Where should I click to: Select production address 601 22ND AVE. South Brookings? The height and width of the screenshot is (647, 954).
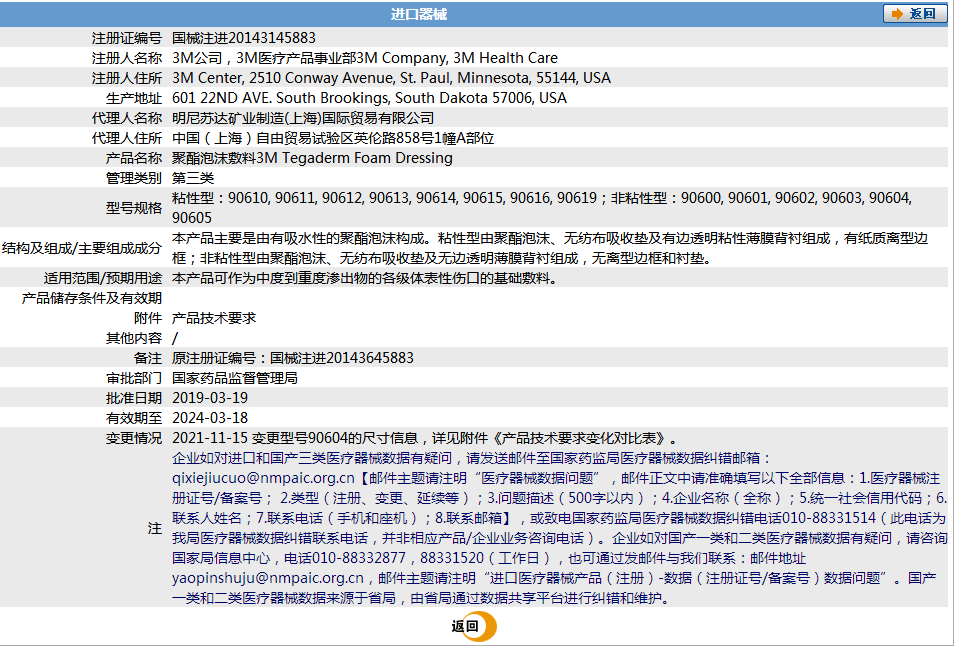coord(281,98)
